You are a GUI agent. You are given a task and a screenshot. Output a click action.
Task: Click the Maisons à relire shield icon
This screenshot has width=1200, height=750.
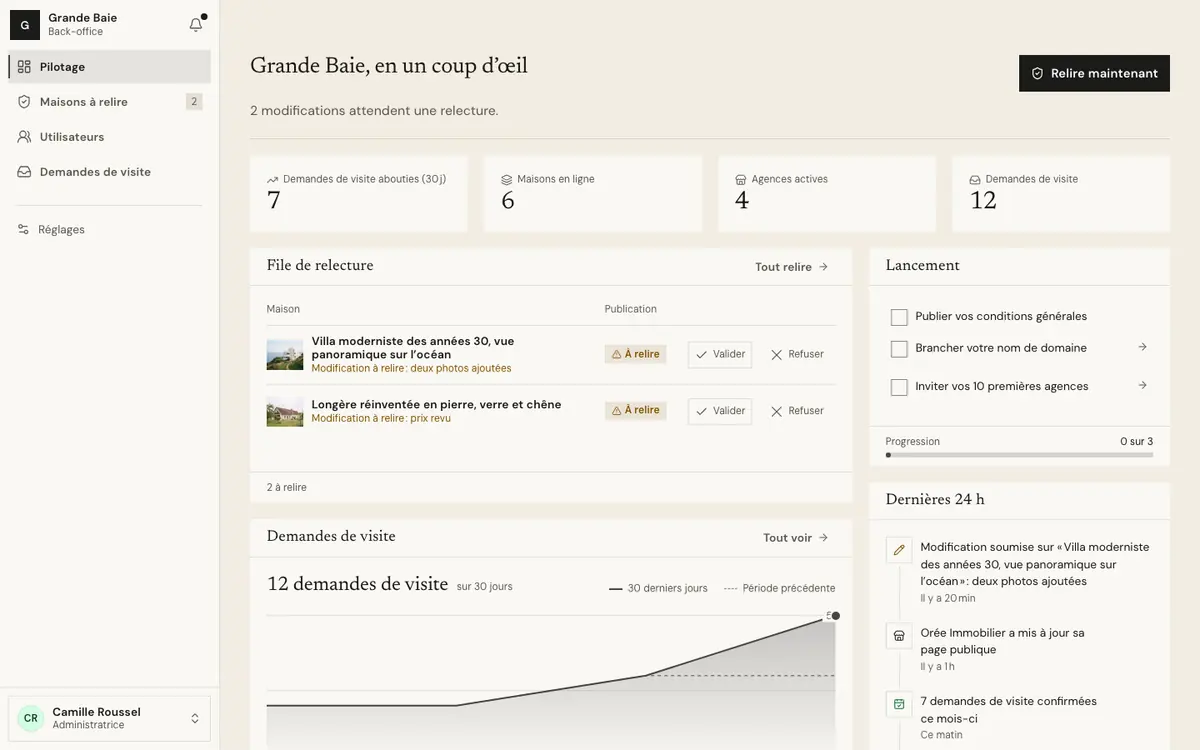pos(24,102)
